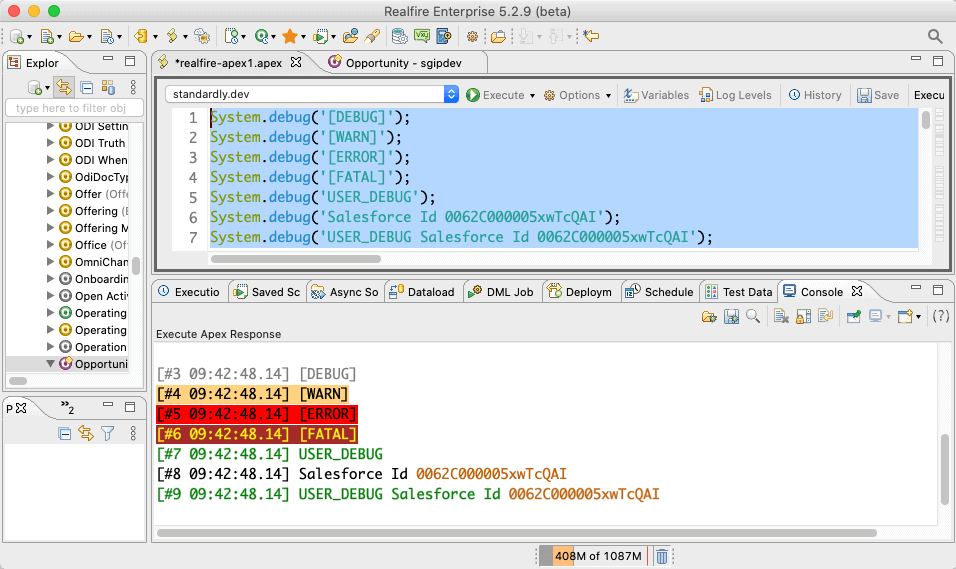Toggle console word wrap

tap(826, 316)
